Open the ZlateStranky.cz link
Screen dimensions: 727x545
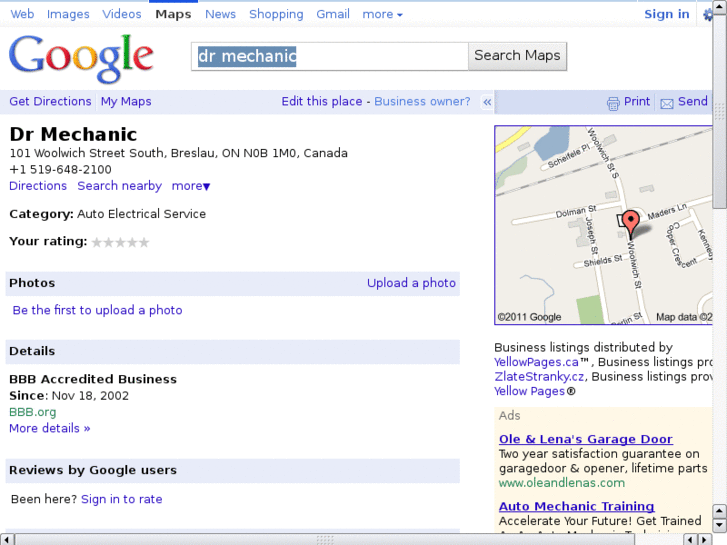(x=539, y=377)
